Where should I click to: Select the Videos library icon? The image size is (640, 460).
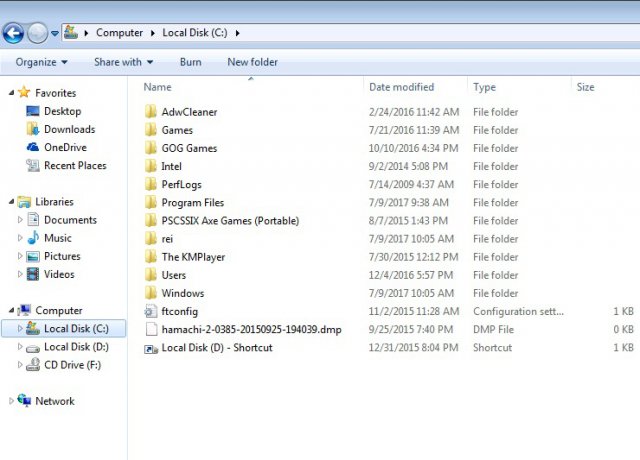click(33, 274)
